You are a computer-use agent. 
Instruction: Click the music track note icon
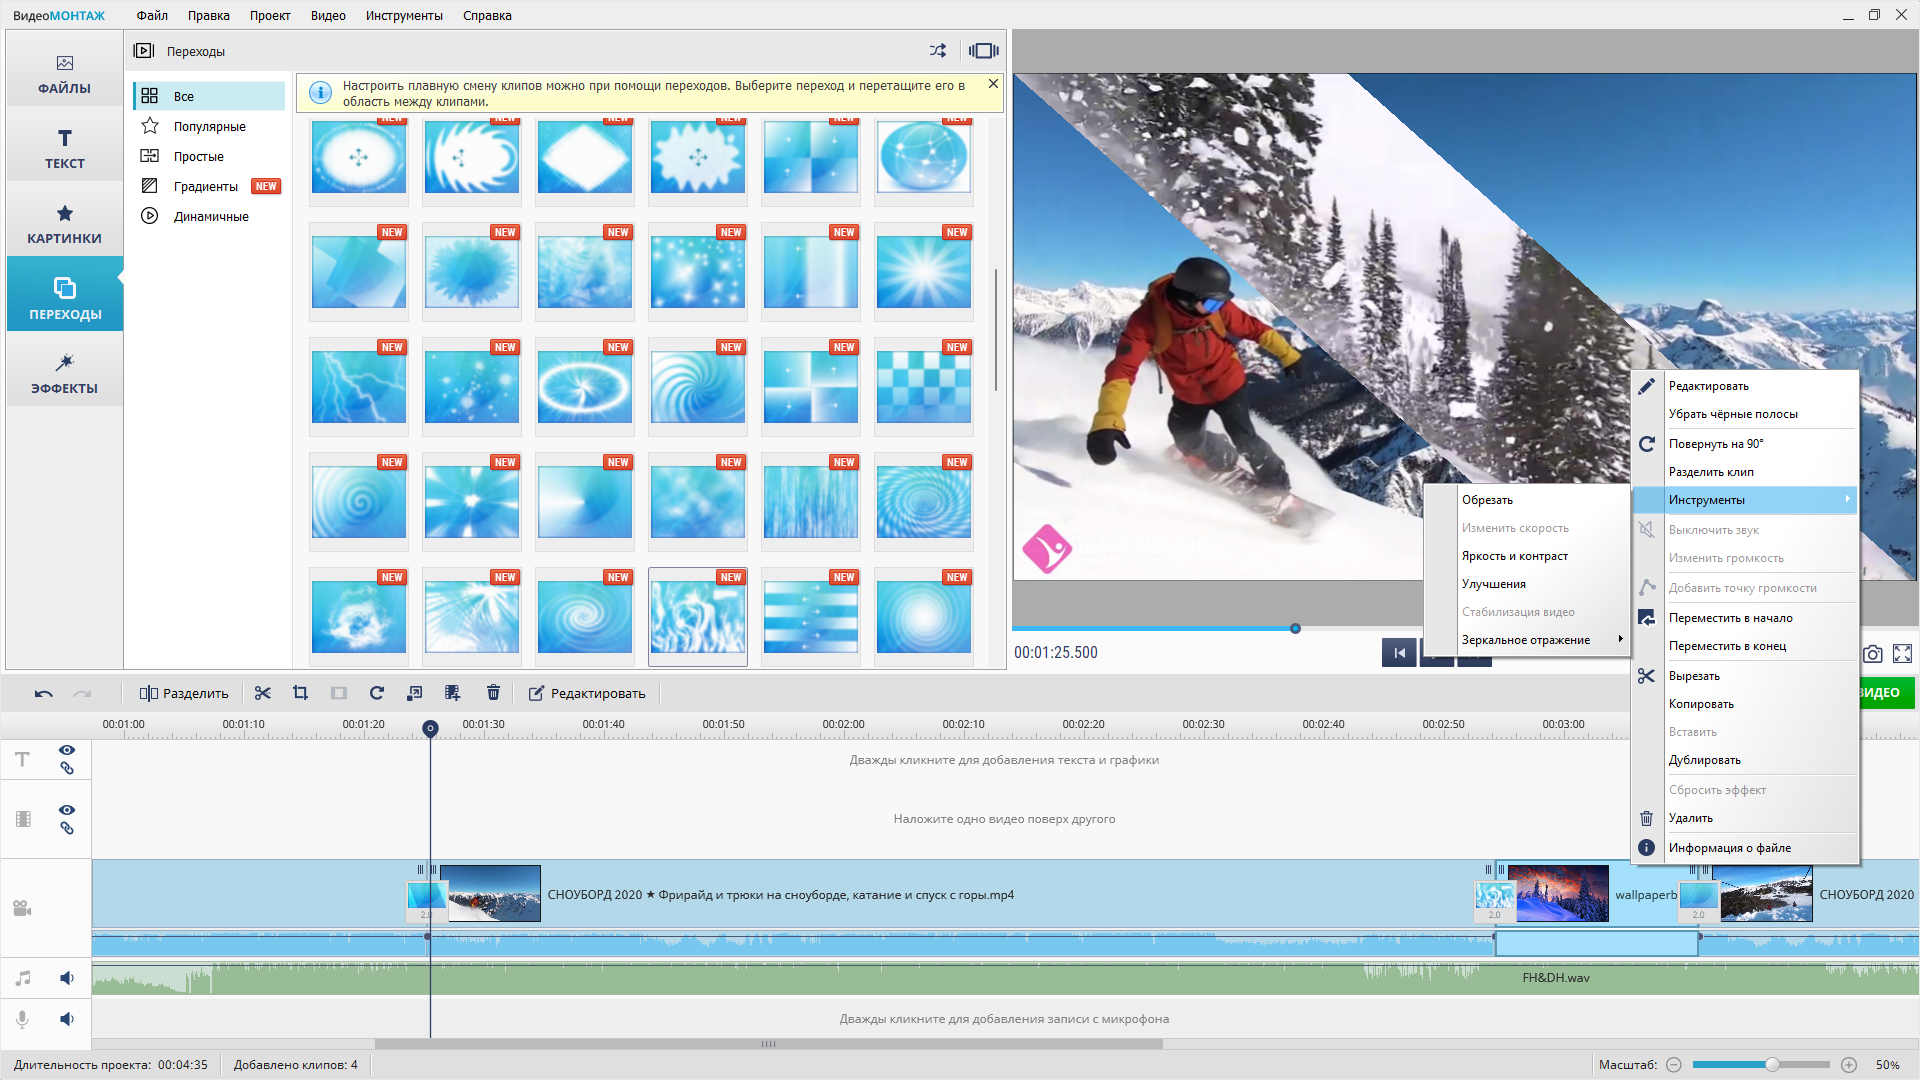tap(23, 978)
